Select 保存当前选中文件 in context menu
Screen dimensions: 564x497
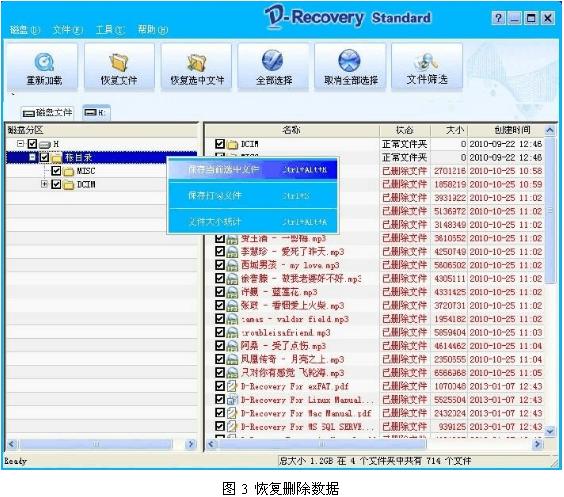coord(253,169)
